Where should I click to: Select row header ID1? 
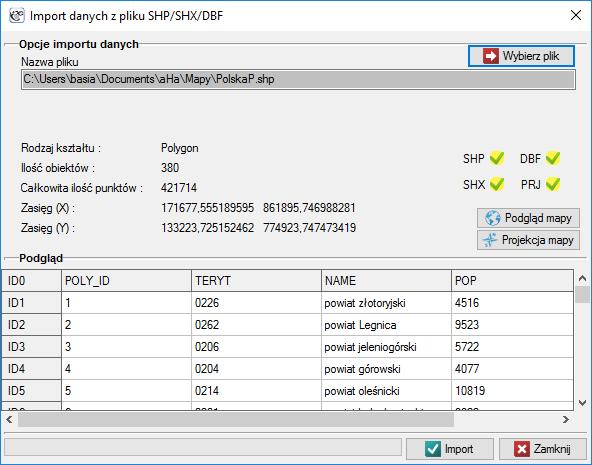[x=32, y=303]
